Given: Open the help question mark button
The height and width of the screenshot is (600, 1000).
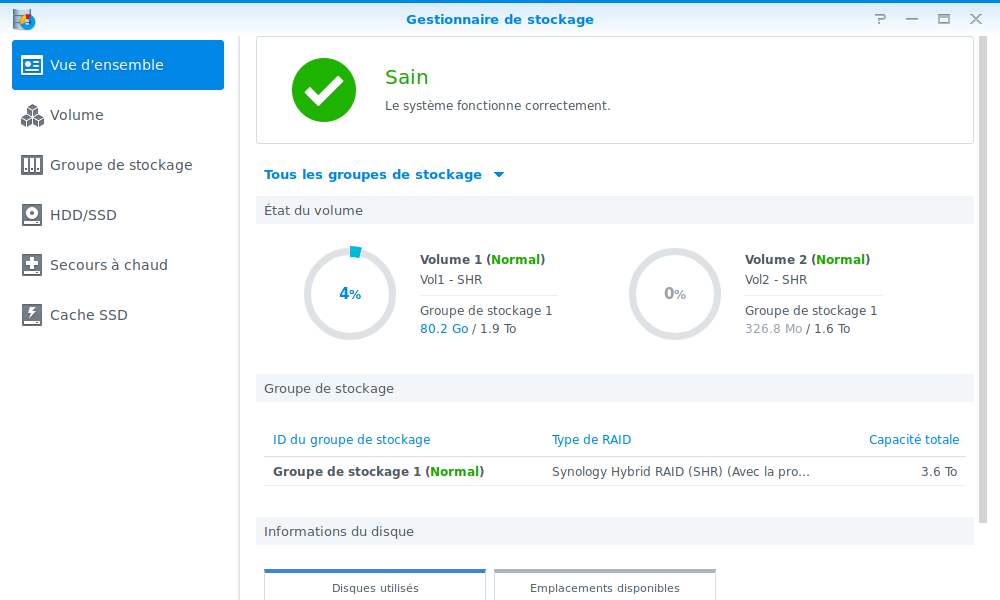Looking at the screenshot, I should click(x=880, y=19).
